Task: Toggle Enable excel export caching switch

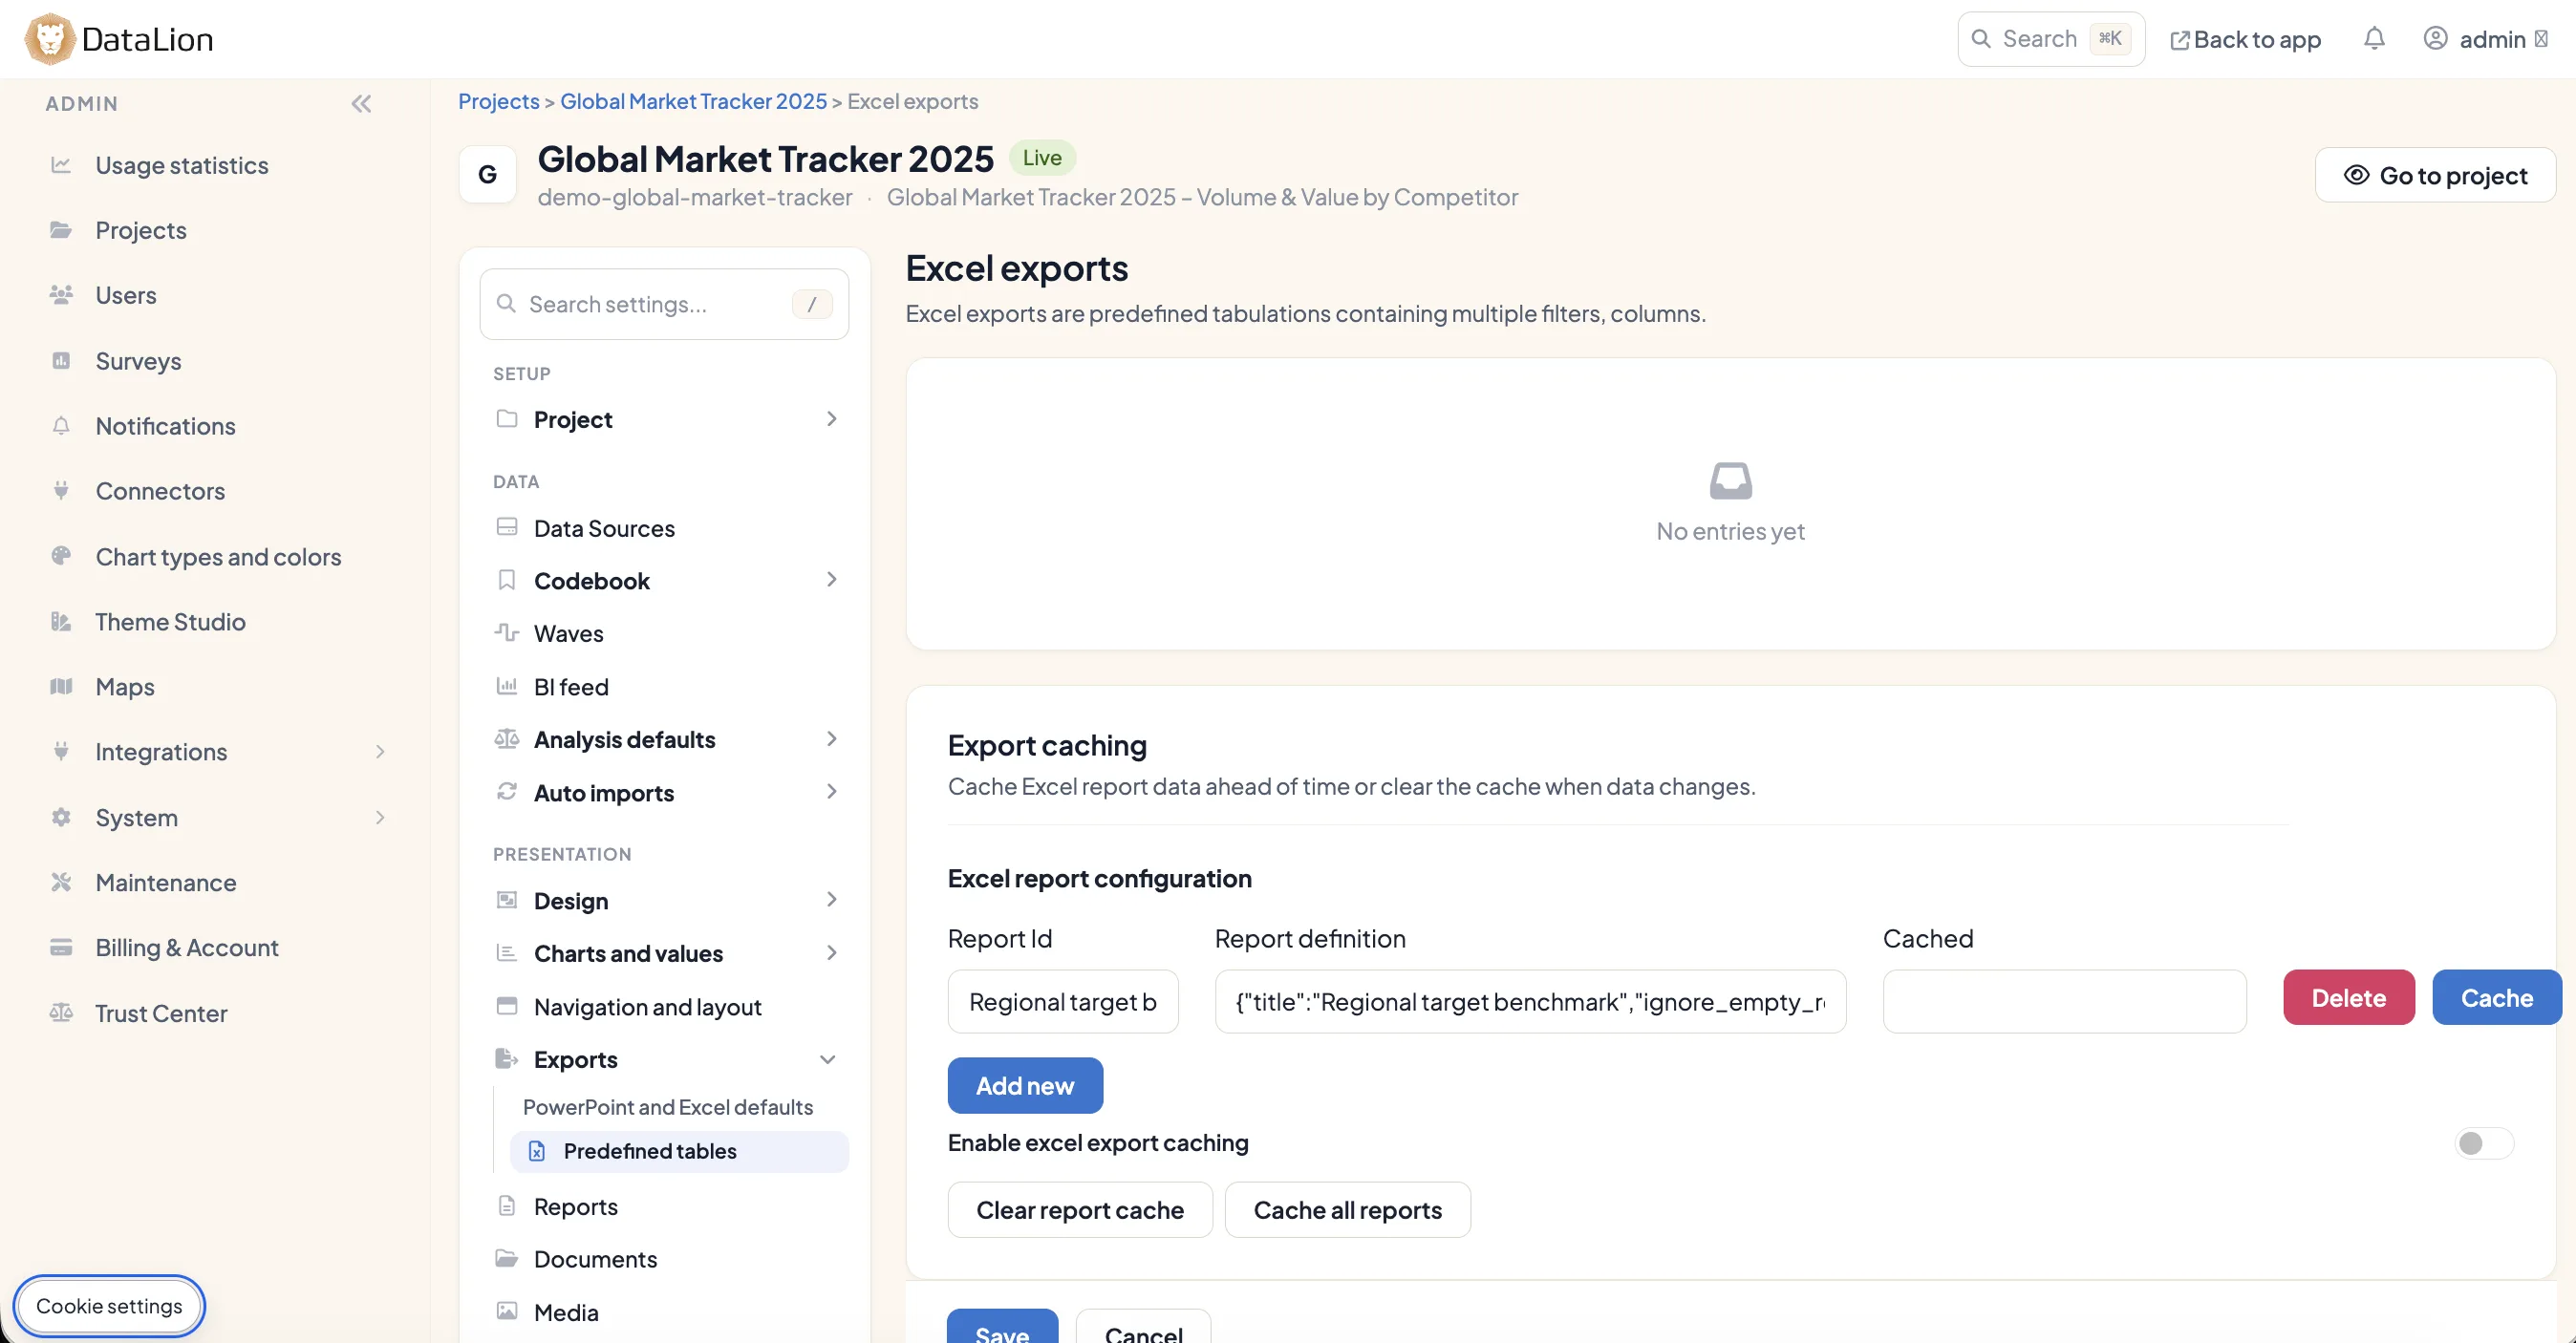Action: [2484, 1143]
